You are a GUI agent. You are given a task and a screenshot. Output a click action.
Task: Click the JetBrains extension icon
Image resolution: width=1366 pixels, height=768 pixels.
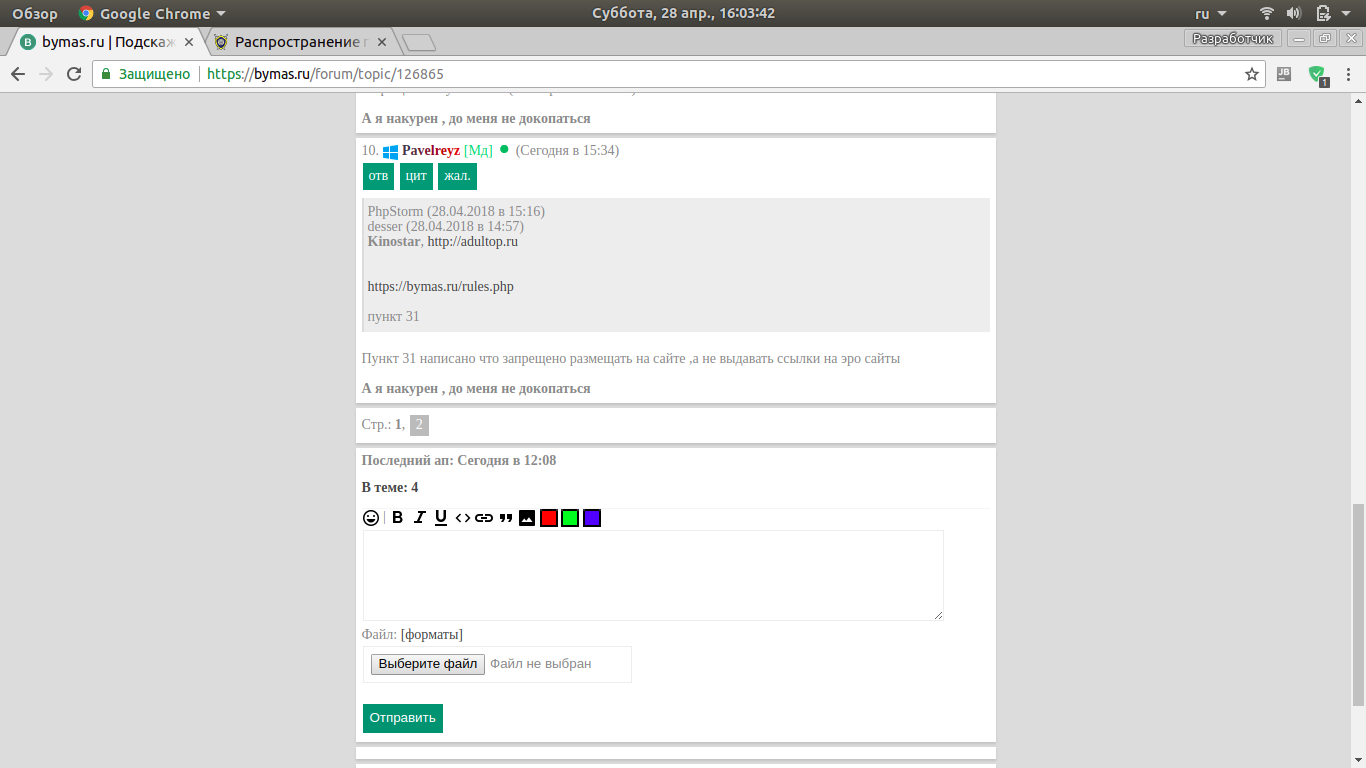[x=1285, y=74]
